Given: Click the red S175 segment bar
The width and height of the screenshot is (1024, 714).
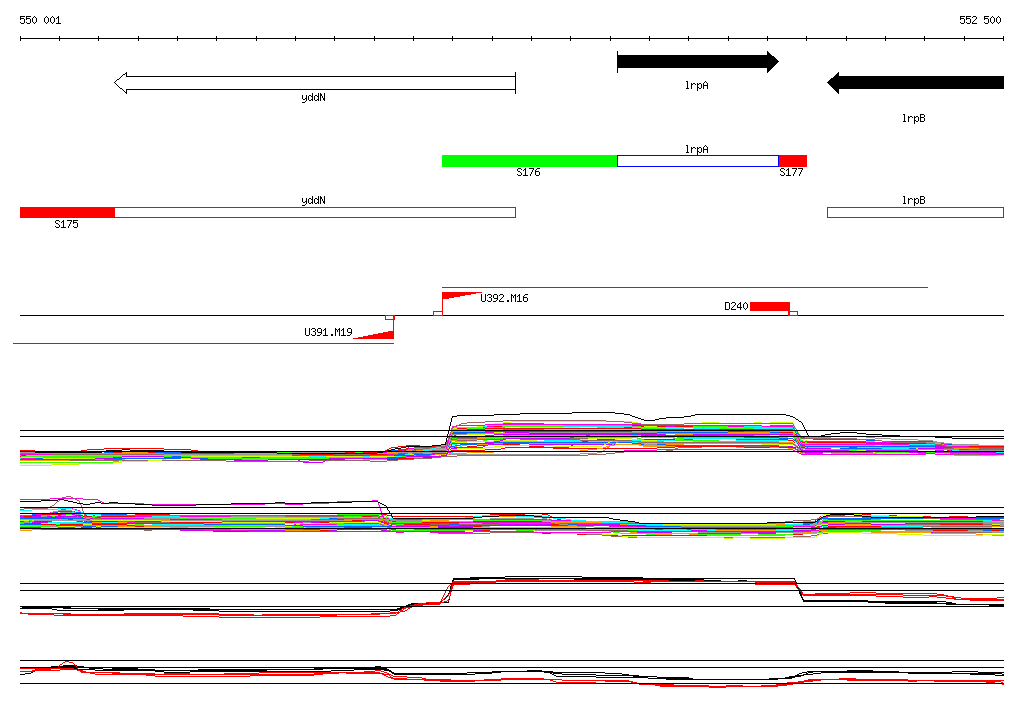Looking at the screenshot, I should point(67,212).
